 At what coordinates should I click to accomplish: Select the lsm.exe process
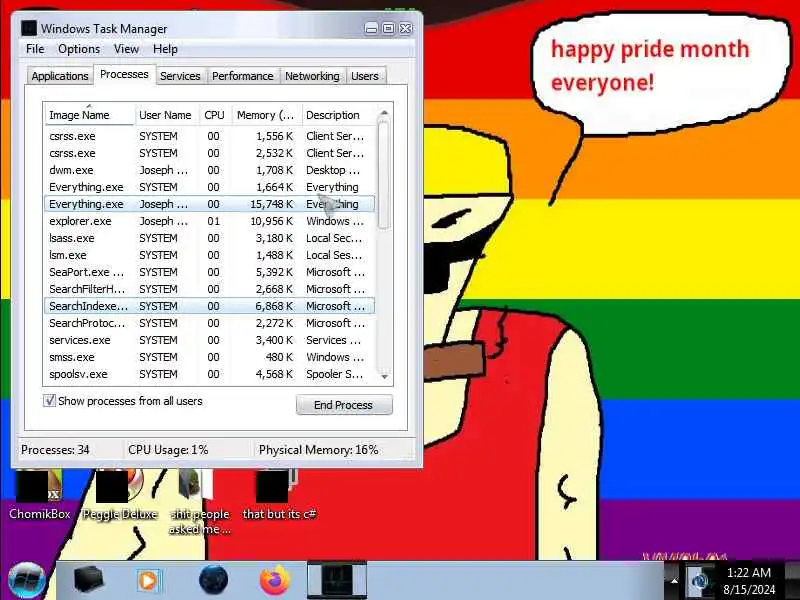click(x=210, y=255)
